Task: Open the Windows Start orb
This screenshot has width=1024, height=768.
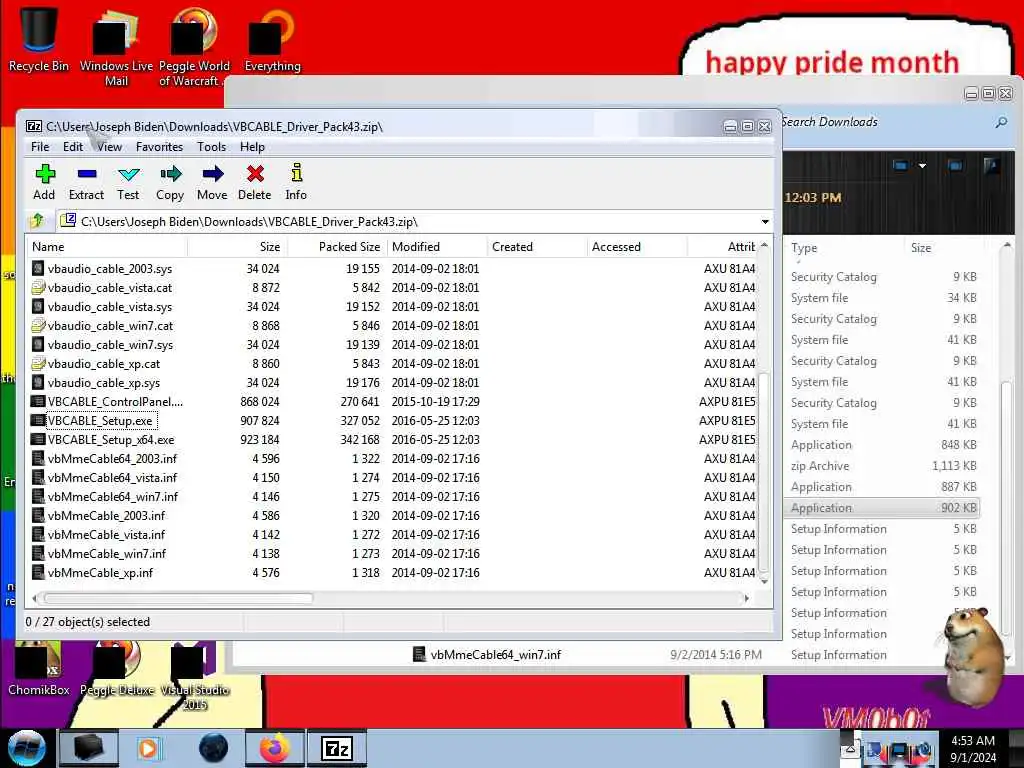Action: (x=26, y=748)
